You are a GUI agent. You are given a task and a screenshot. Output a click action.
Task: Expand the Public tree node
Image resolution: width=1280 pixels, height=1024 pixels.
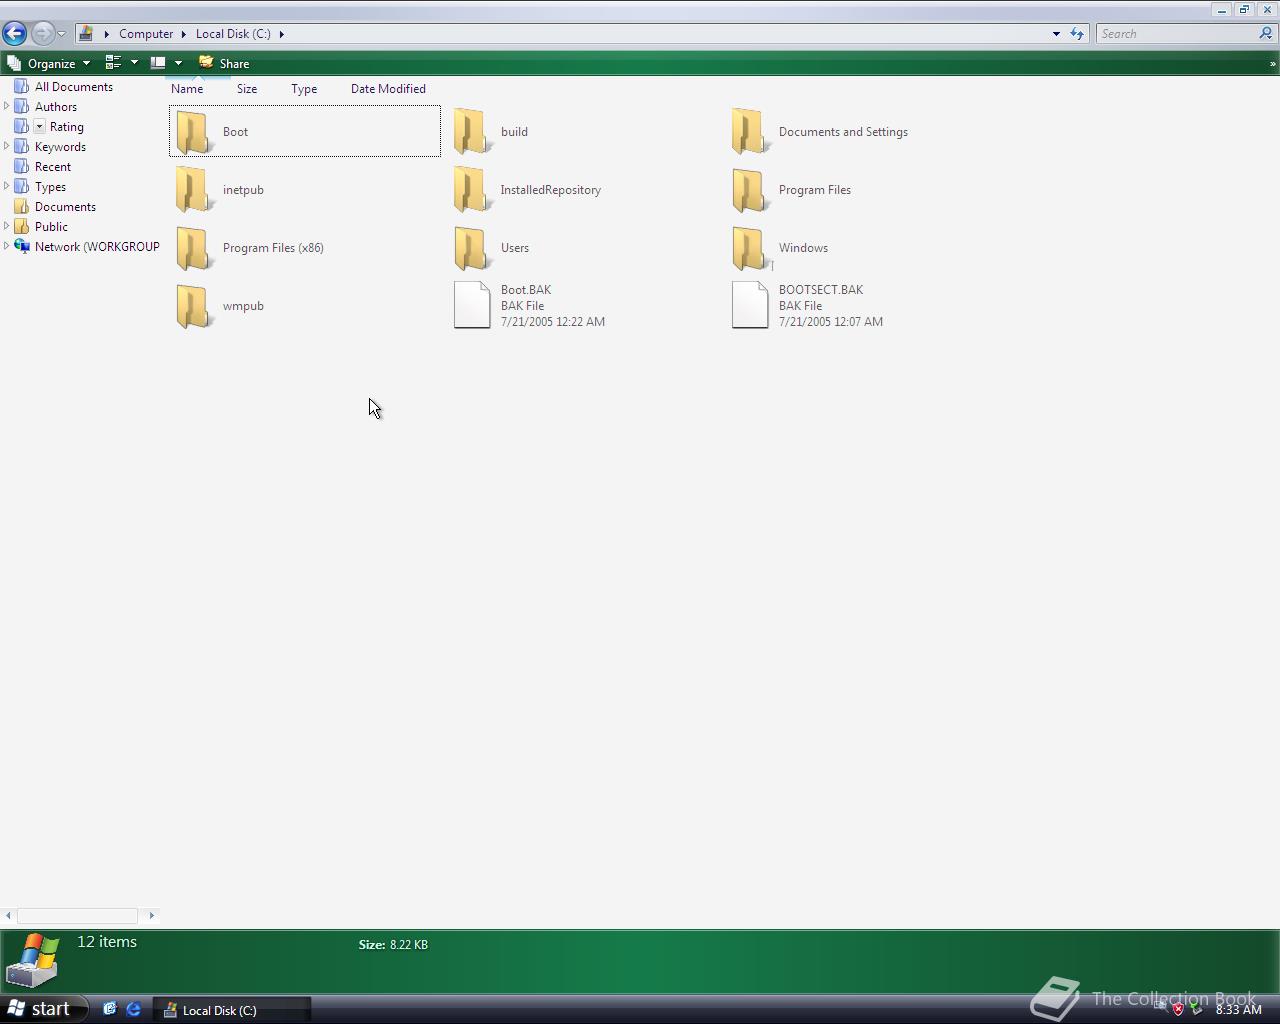coord(7,226)
